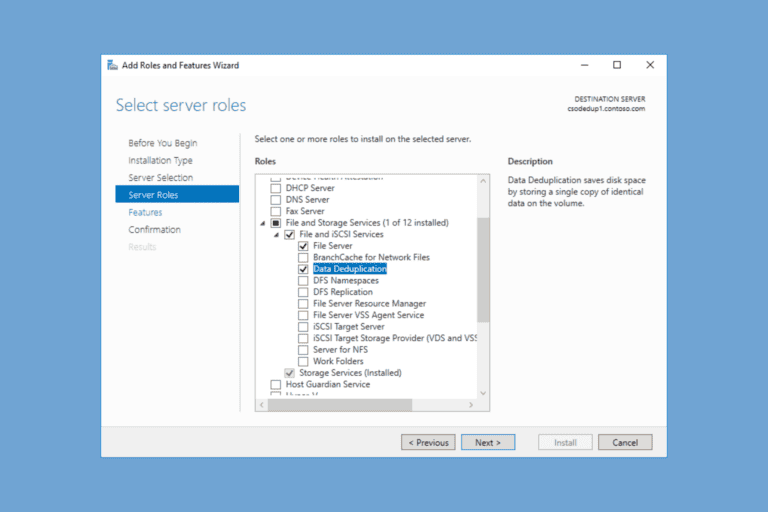Click the wizard icon in the title bar
768x512 pixels.
point(112,65)
